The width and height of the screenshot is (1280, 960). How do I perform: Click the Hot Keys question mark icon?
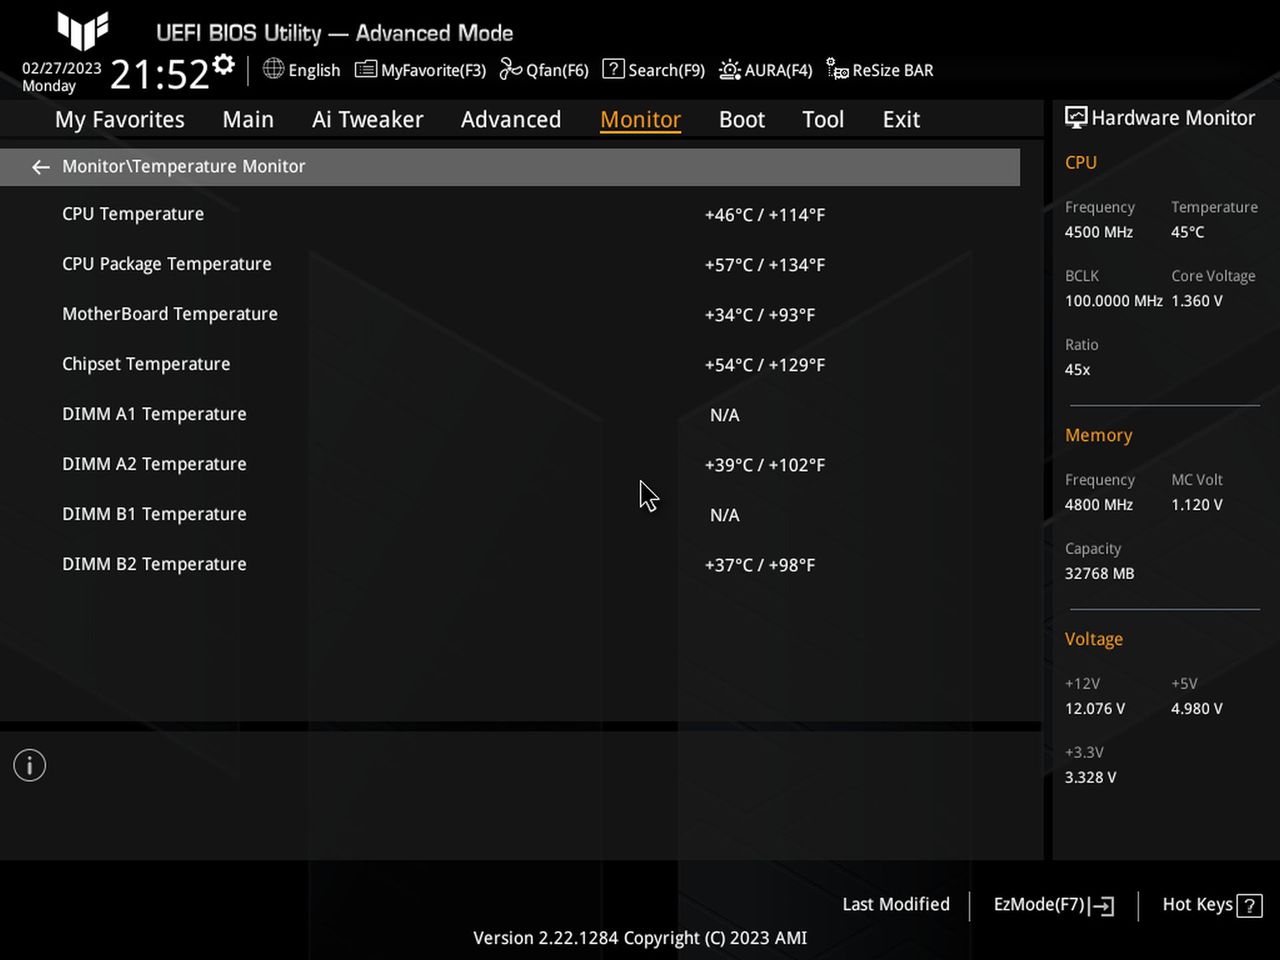[1249, 906]
